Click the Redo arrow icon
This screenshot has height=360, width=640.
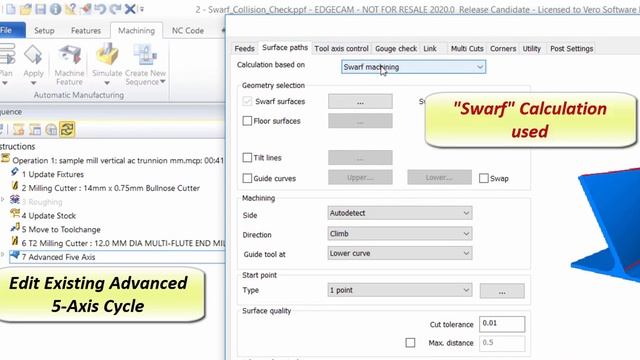click(116, 9)
